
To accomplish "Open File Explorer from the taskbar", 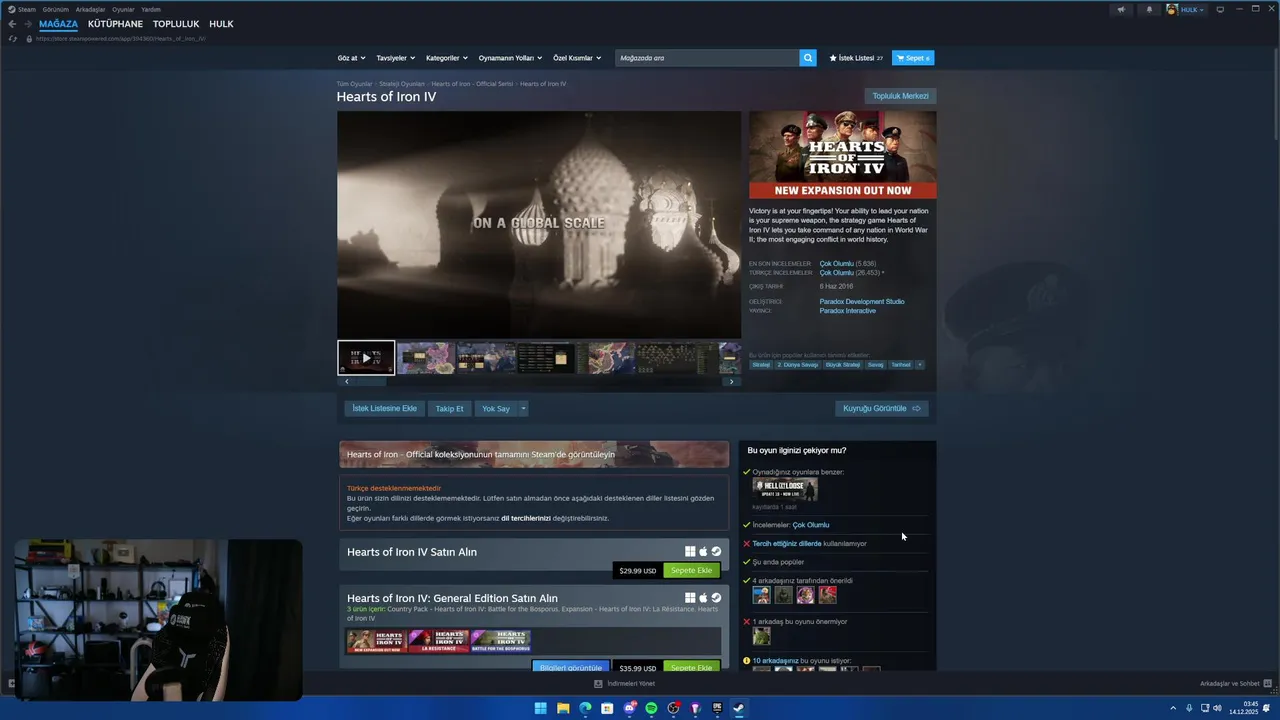I will (563, 708).
